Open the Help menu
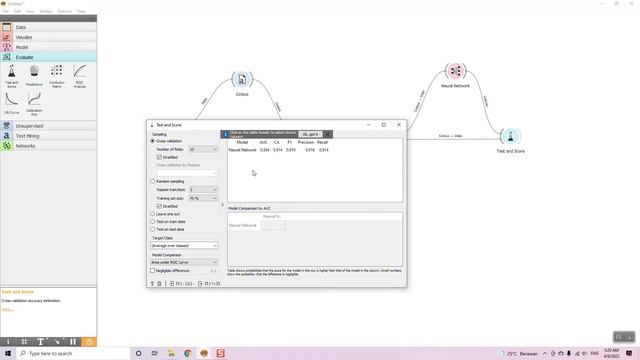The image size is (640, 360). tap(81, 11)
